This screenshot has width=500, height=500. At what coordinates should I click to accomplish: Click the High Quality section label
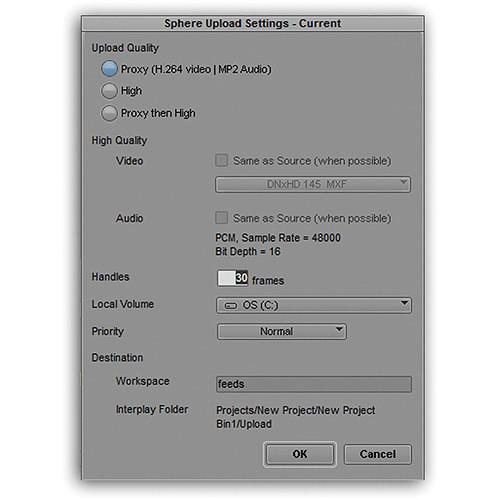point(119,140)
